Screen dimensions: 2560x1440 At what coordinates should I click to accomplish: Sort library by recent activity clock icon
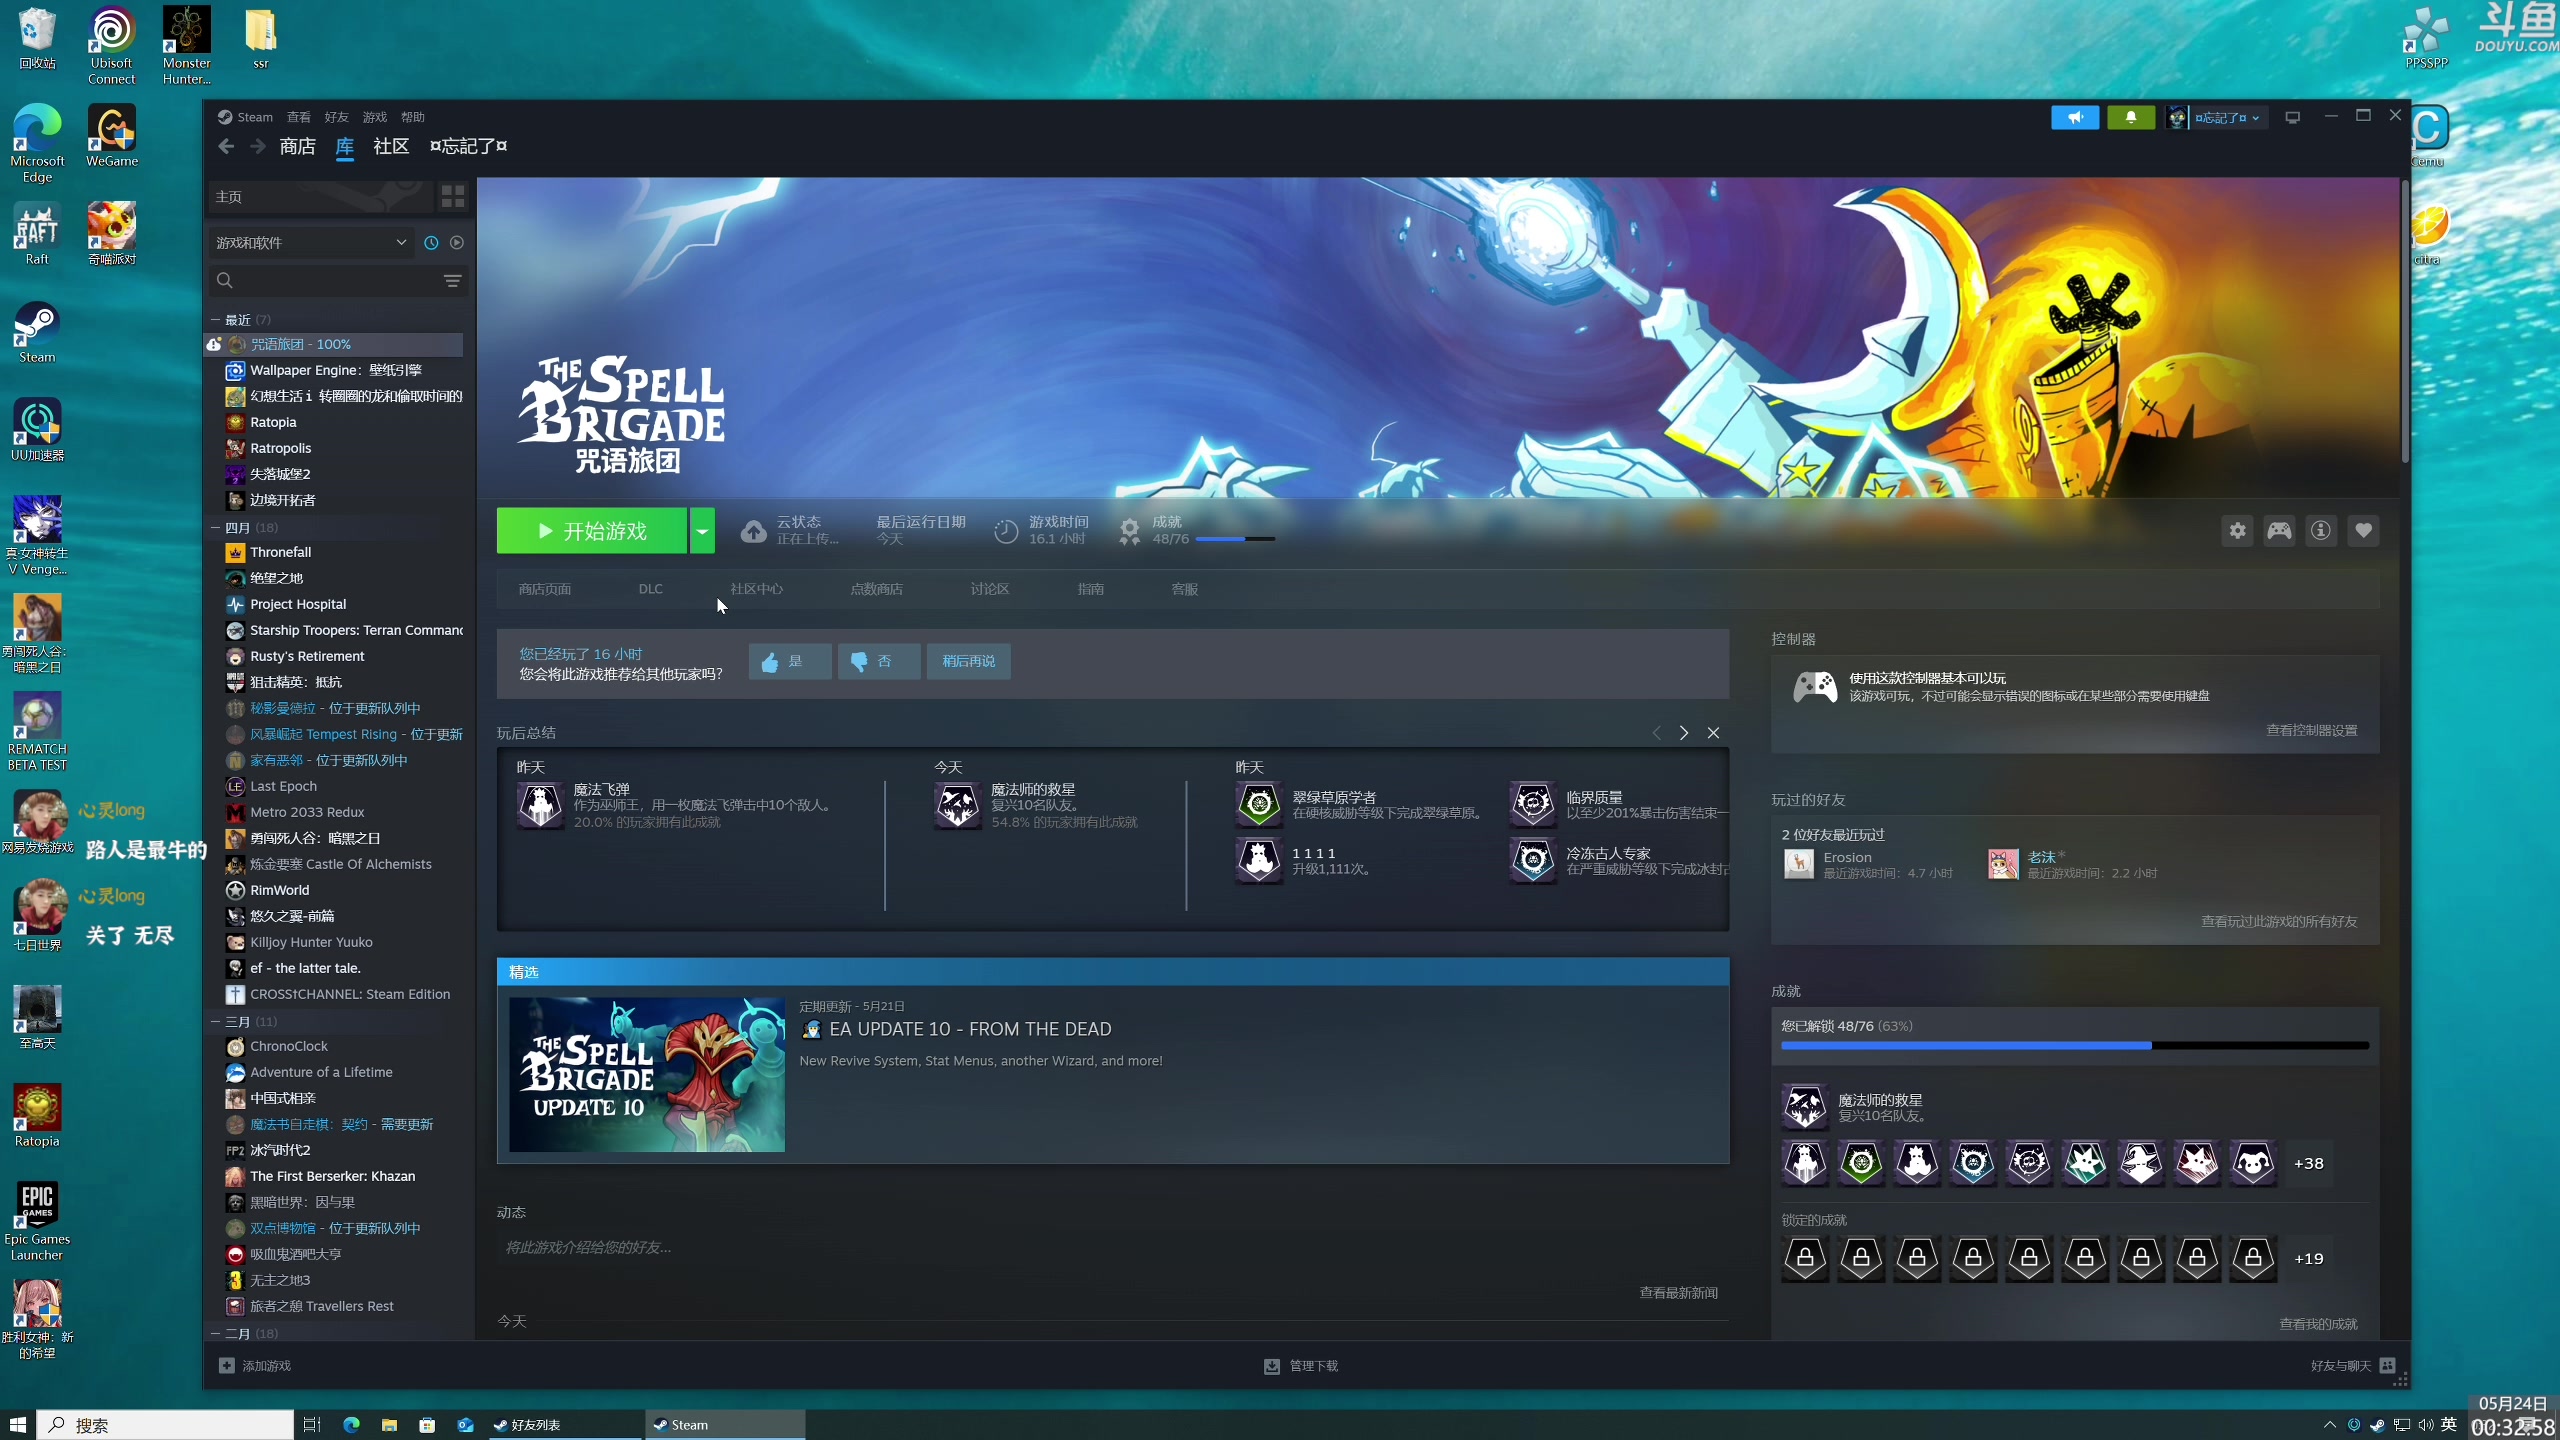click(431, 242)
